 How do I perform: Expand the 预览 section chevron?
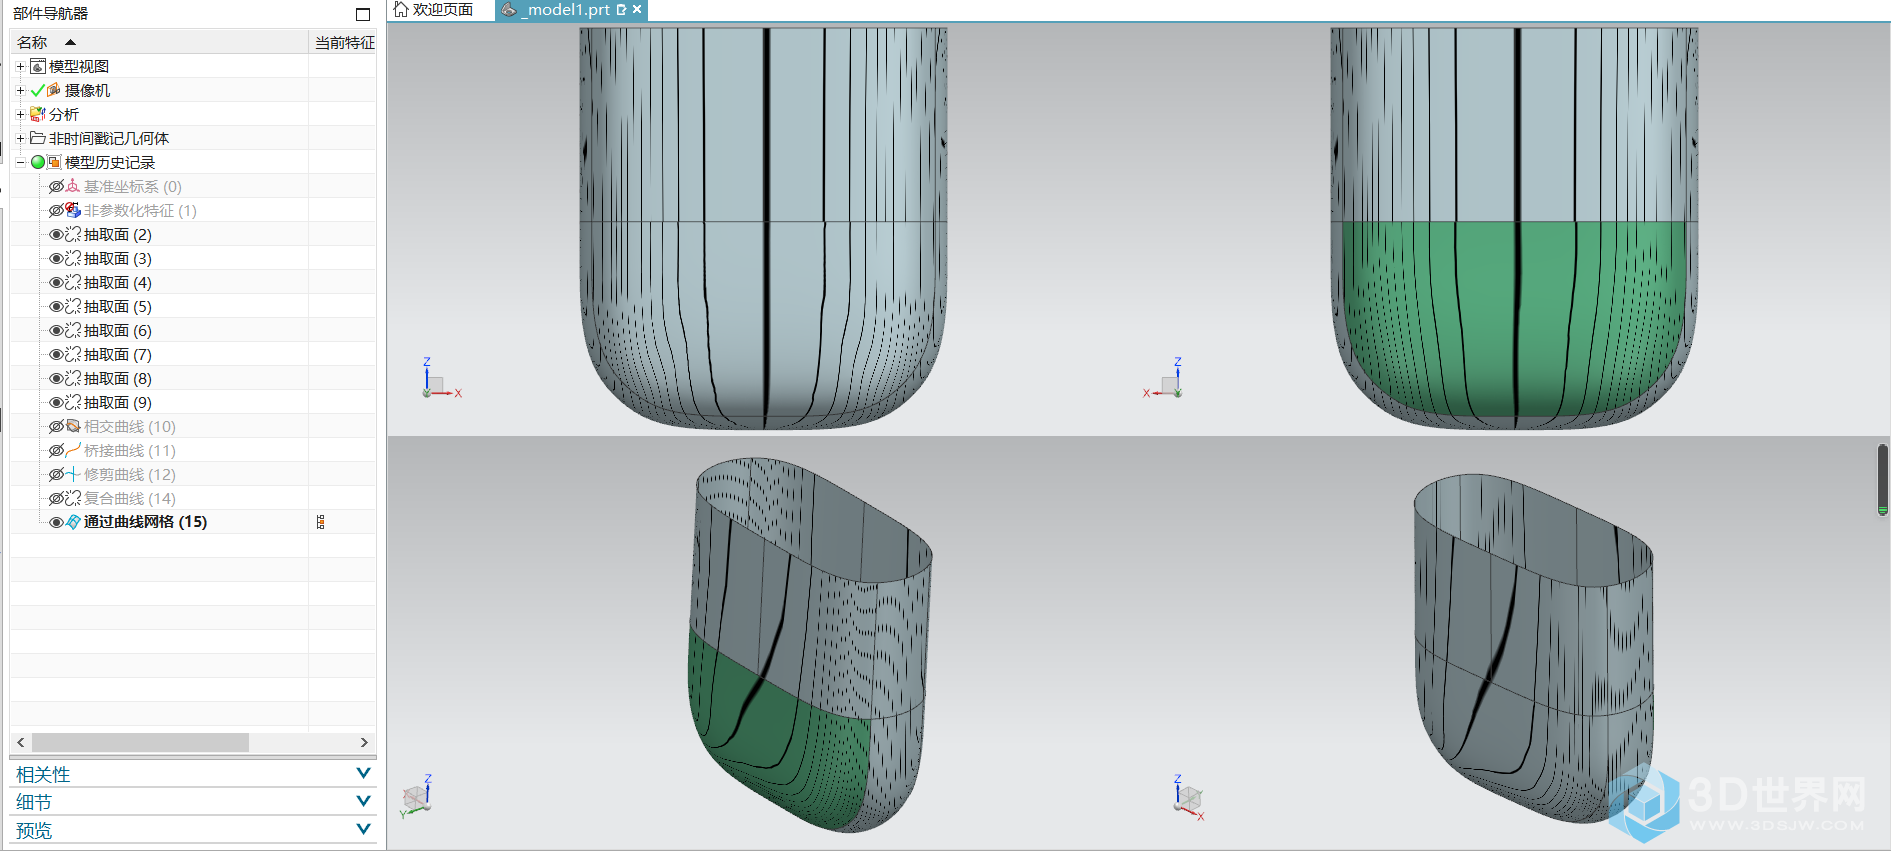363,829
